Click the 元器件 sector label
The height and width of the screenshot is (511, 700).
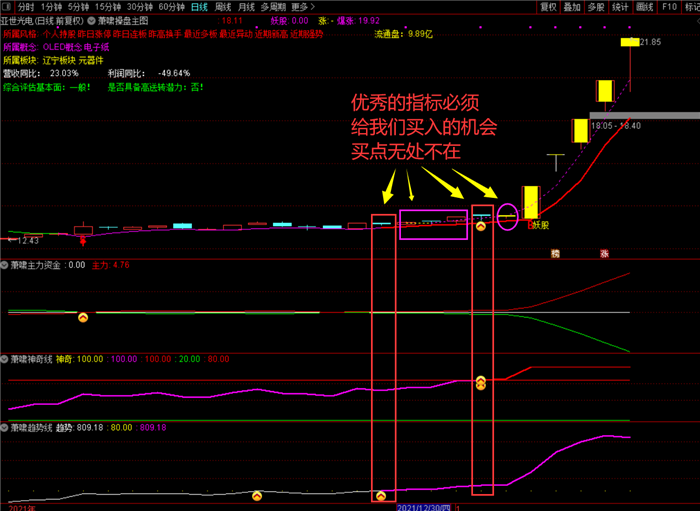pyautogui.click(x=91, y=60)
